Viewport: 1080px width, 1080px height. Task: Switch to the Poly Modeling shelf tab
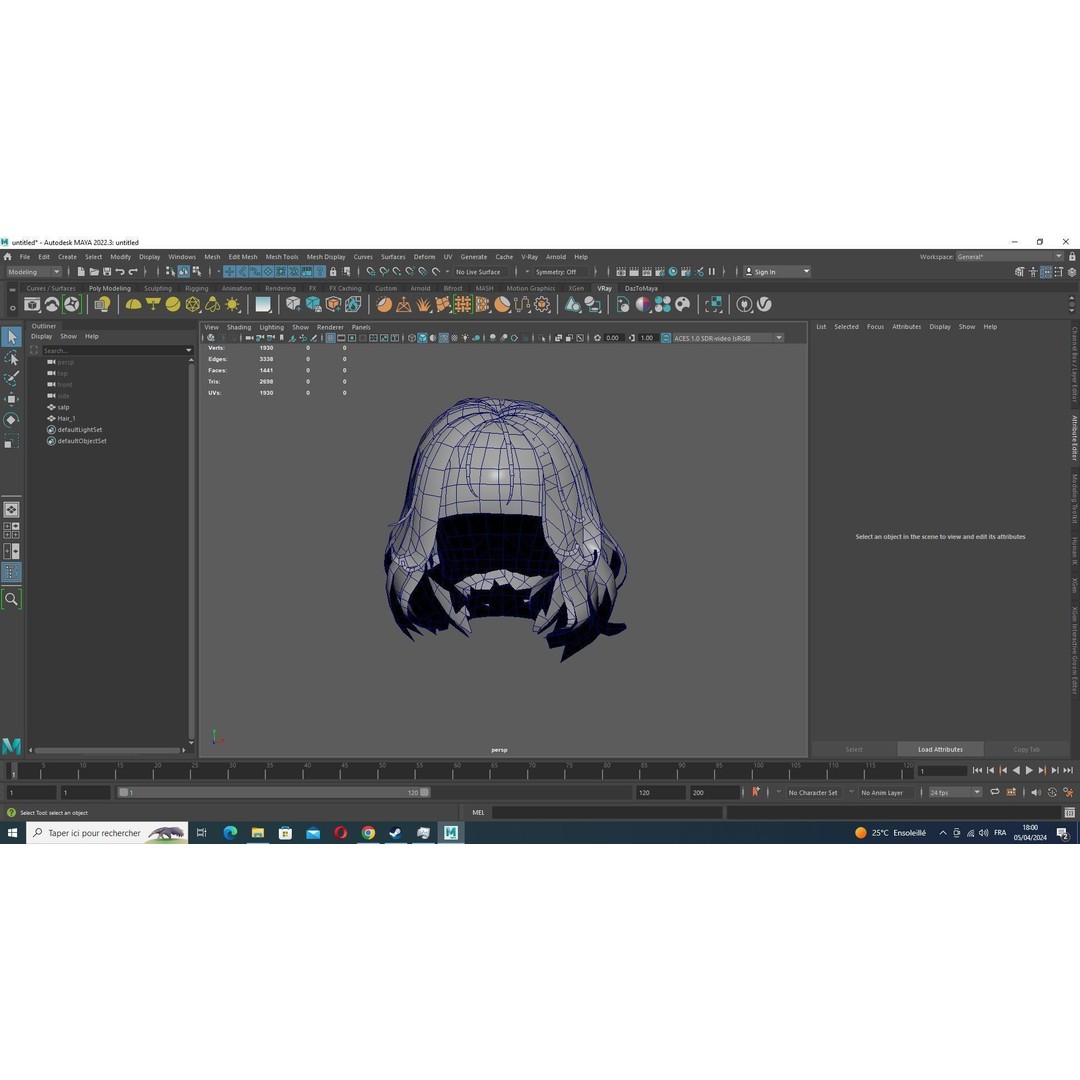110,289
